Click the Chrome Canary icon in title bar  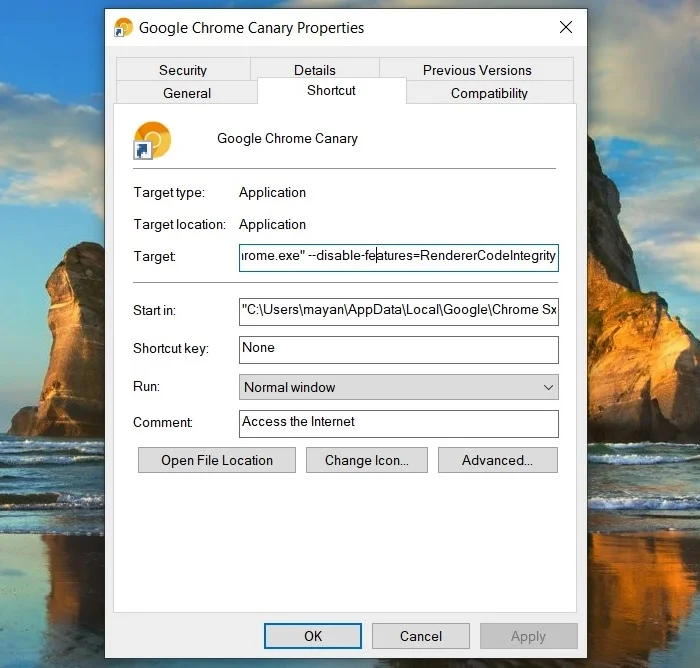124,27
